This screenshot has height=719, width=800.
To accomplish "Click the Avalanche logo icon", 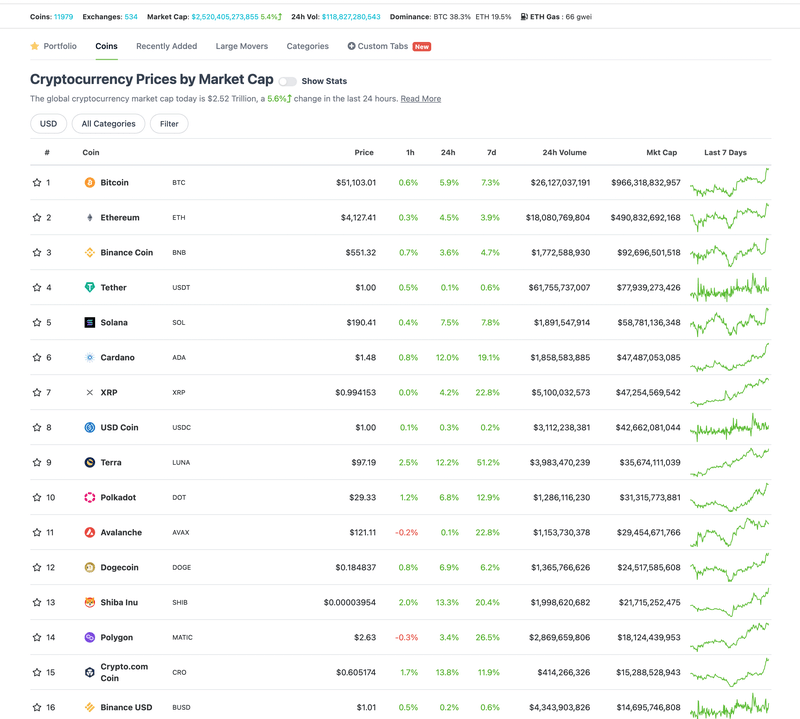I will 90,533.
